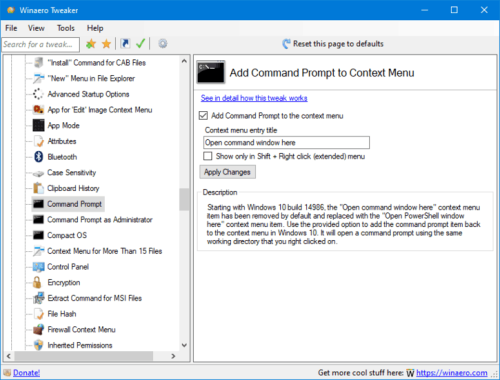The height and width of the screenshot is (380, 500).
Task: Click the second favorites star toolbar icon
Action: [x=106, y=44]
